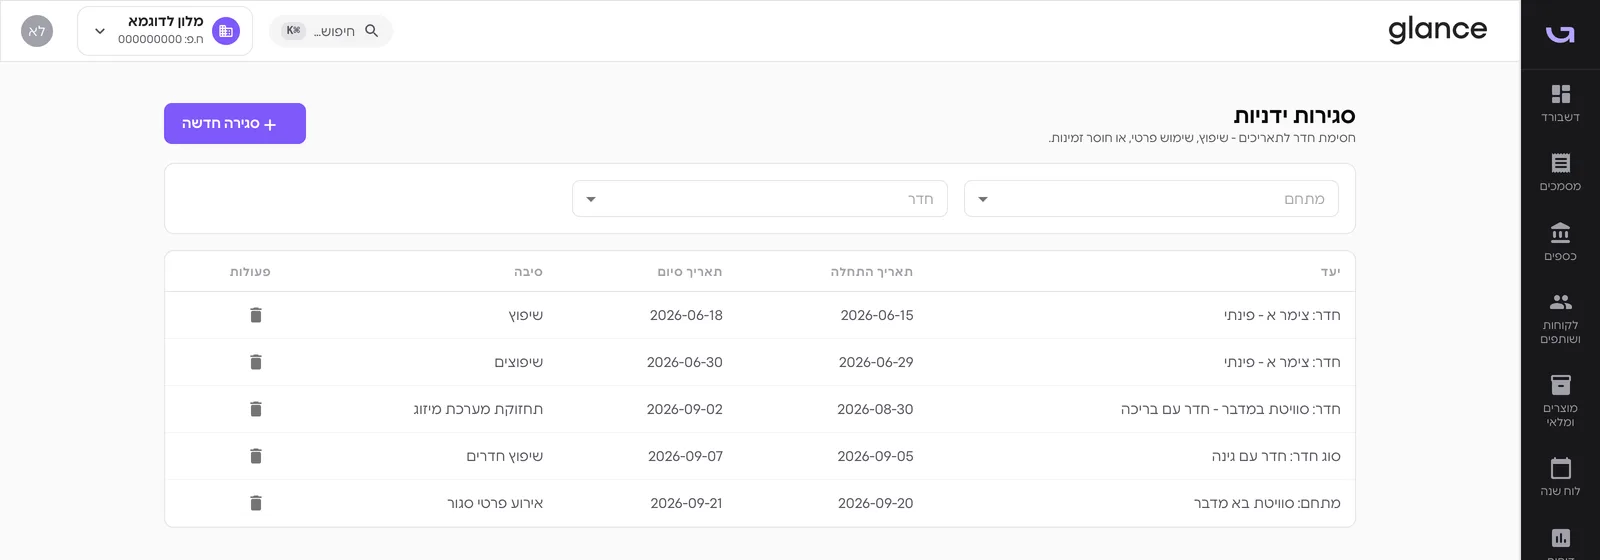Open the מתחם filter dropdown
This screenshot has height=560, width=1600.
pos(1151,199)
